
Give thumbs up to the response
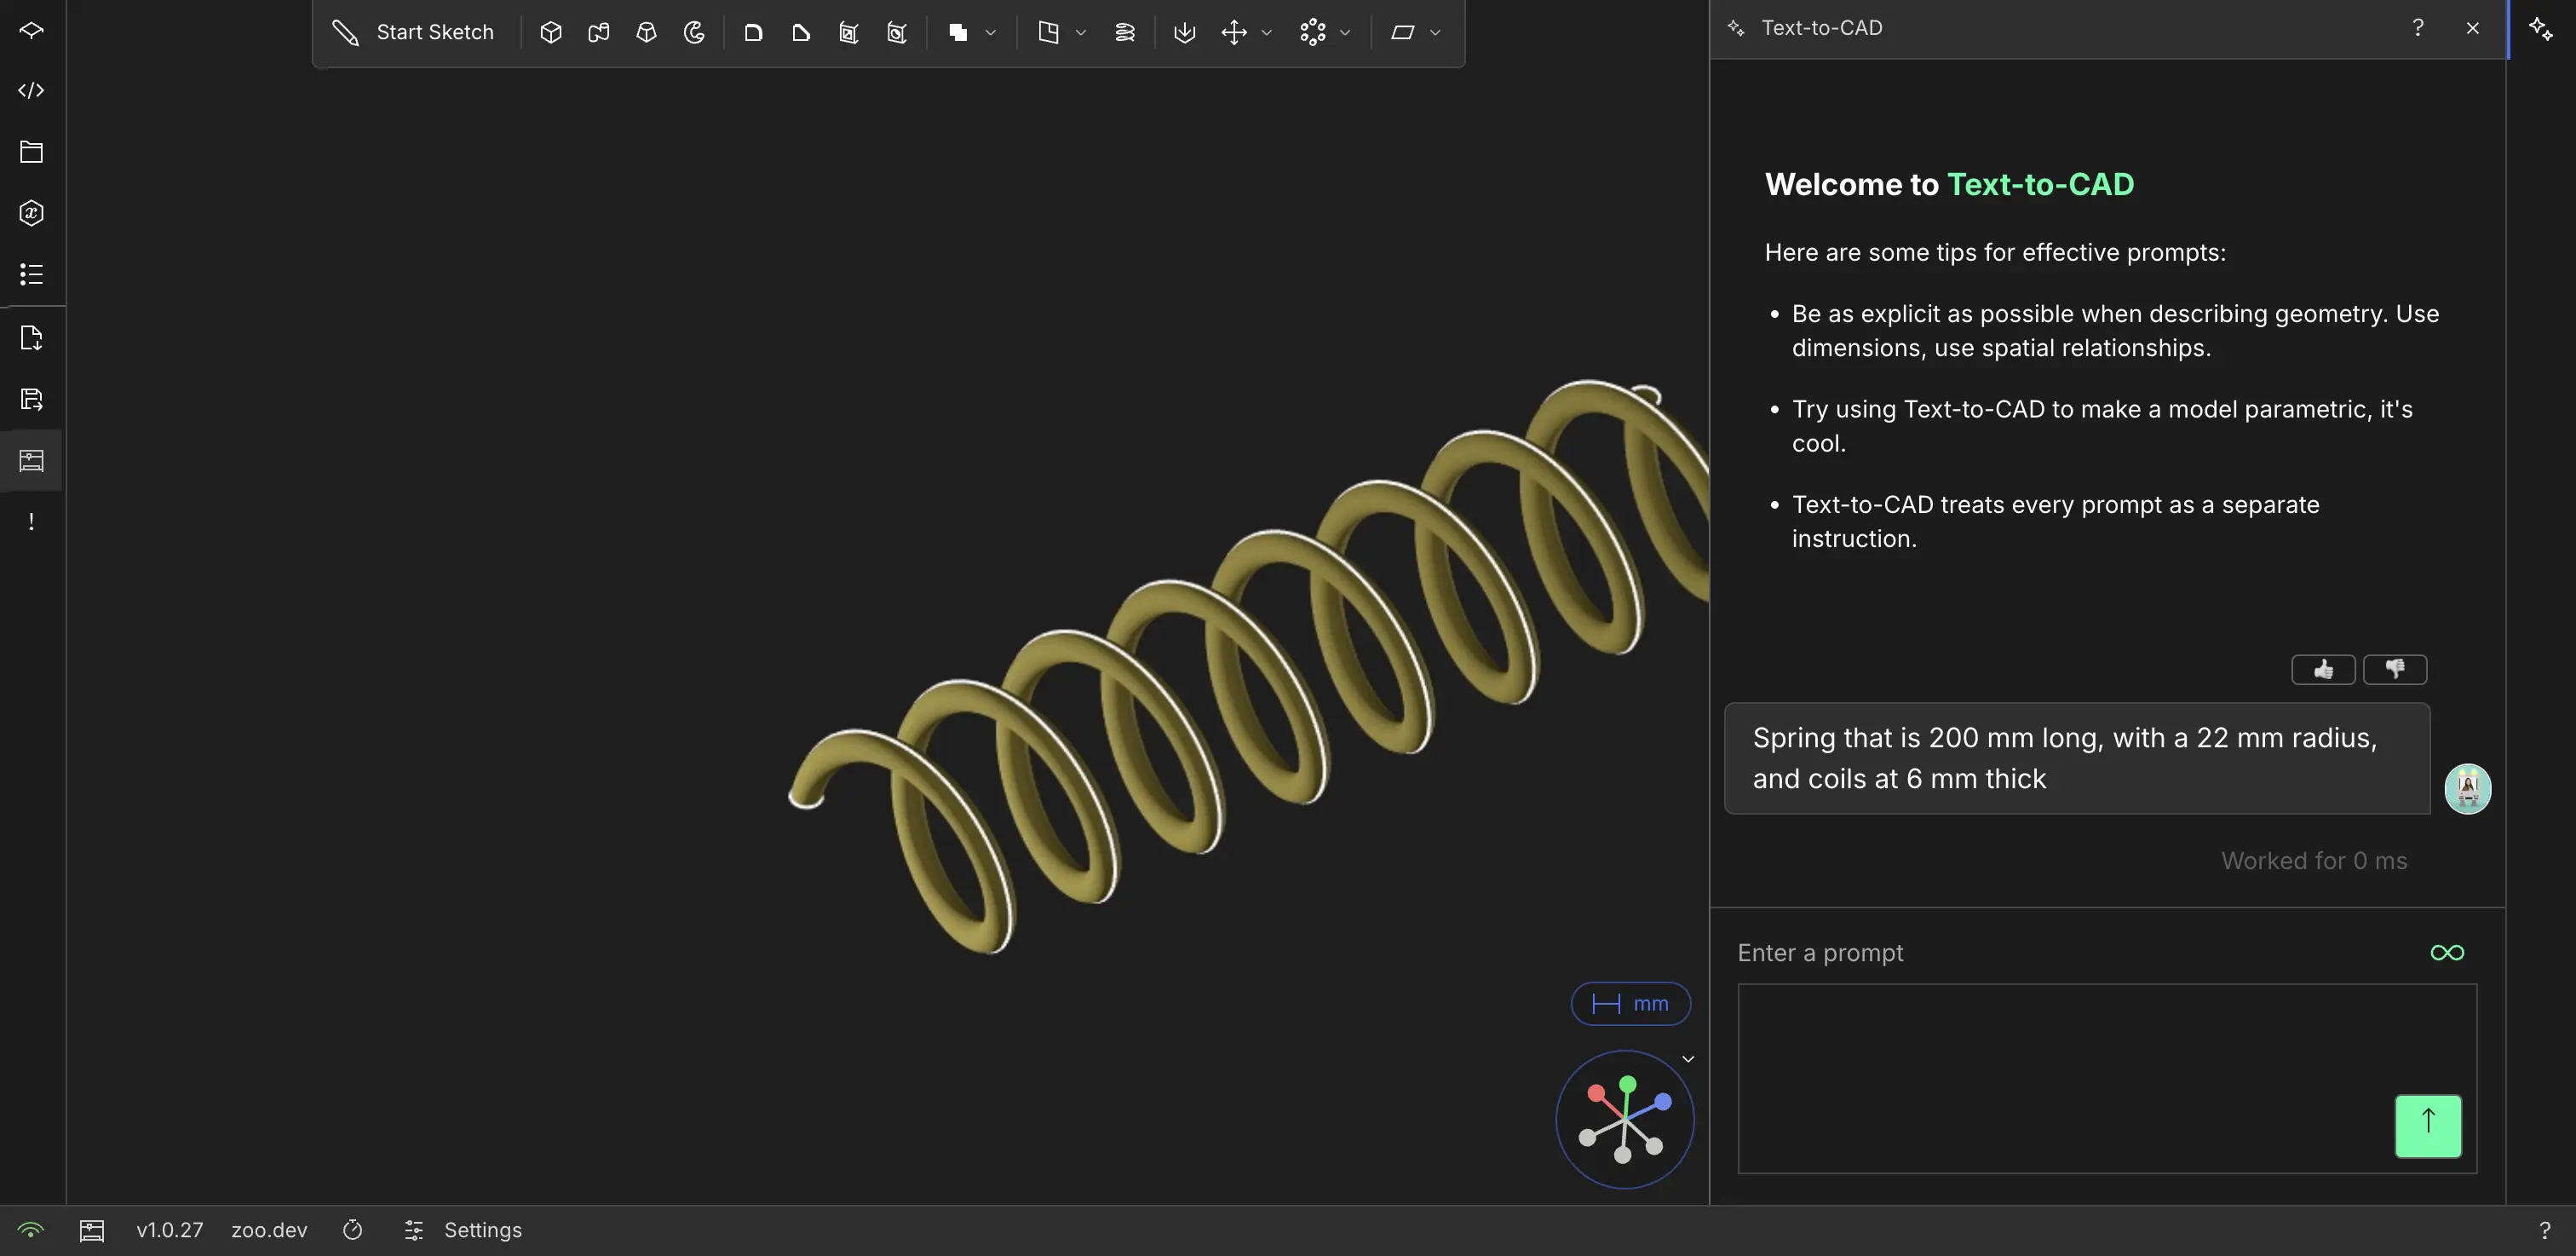tap(2322, 669)
